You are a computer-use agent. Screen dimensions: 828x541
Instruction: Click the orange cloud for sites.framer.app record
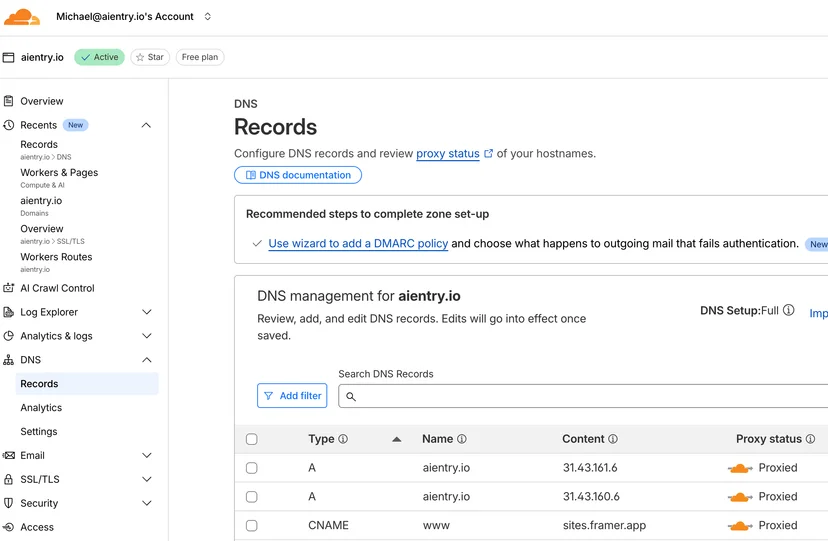[x=740, y=526]
